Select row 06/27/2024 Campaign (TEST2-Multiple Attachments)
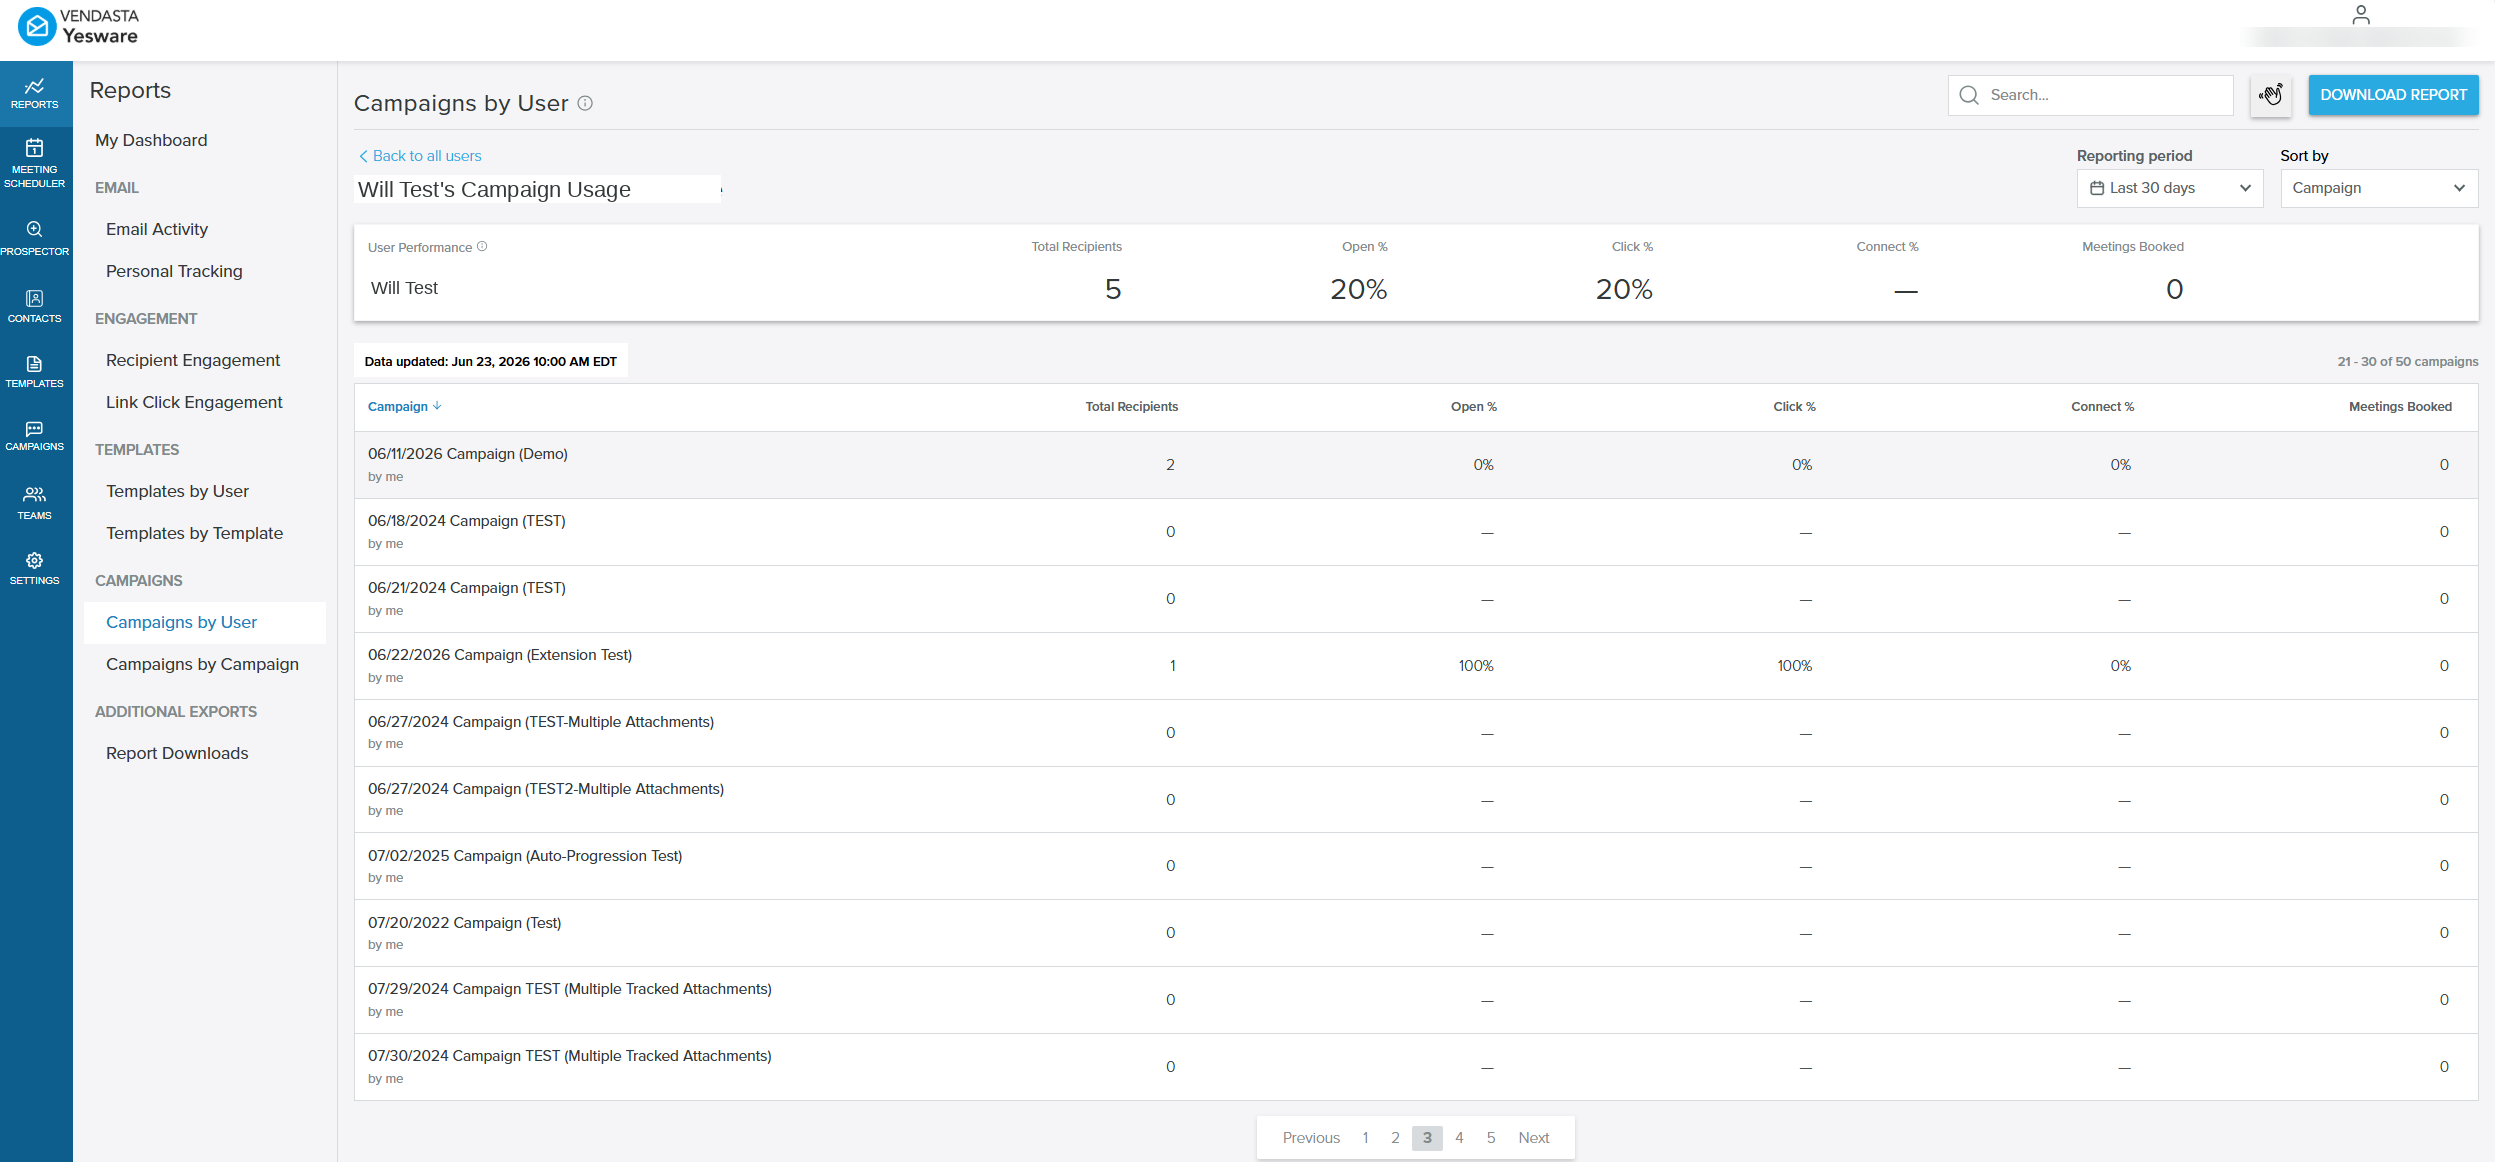 pyautogui.click(x=1416, y=800)
